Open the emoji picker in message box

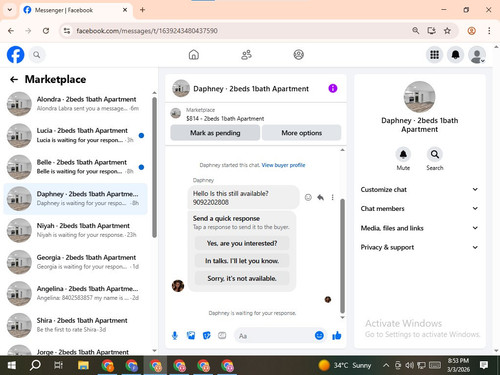pos(319,335)
